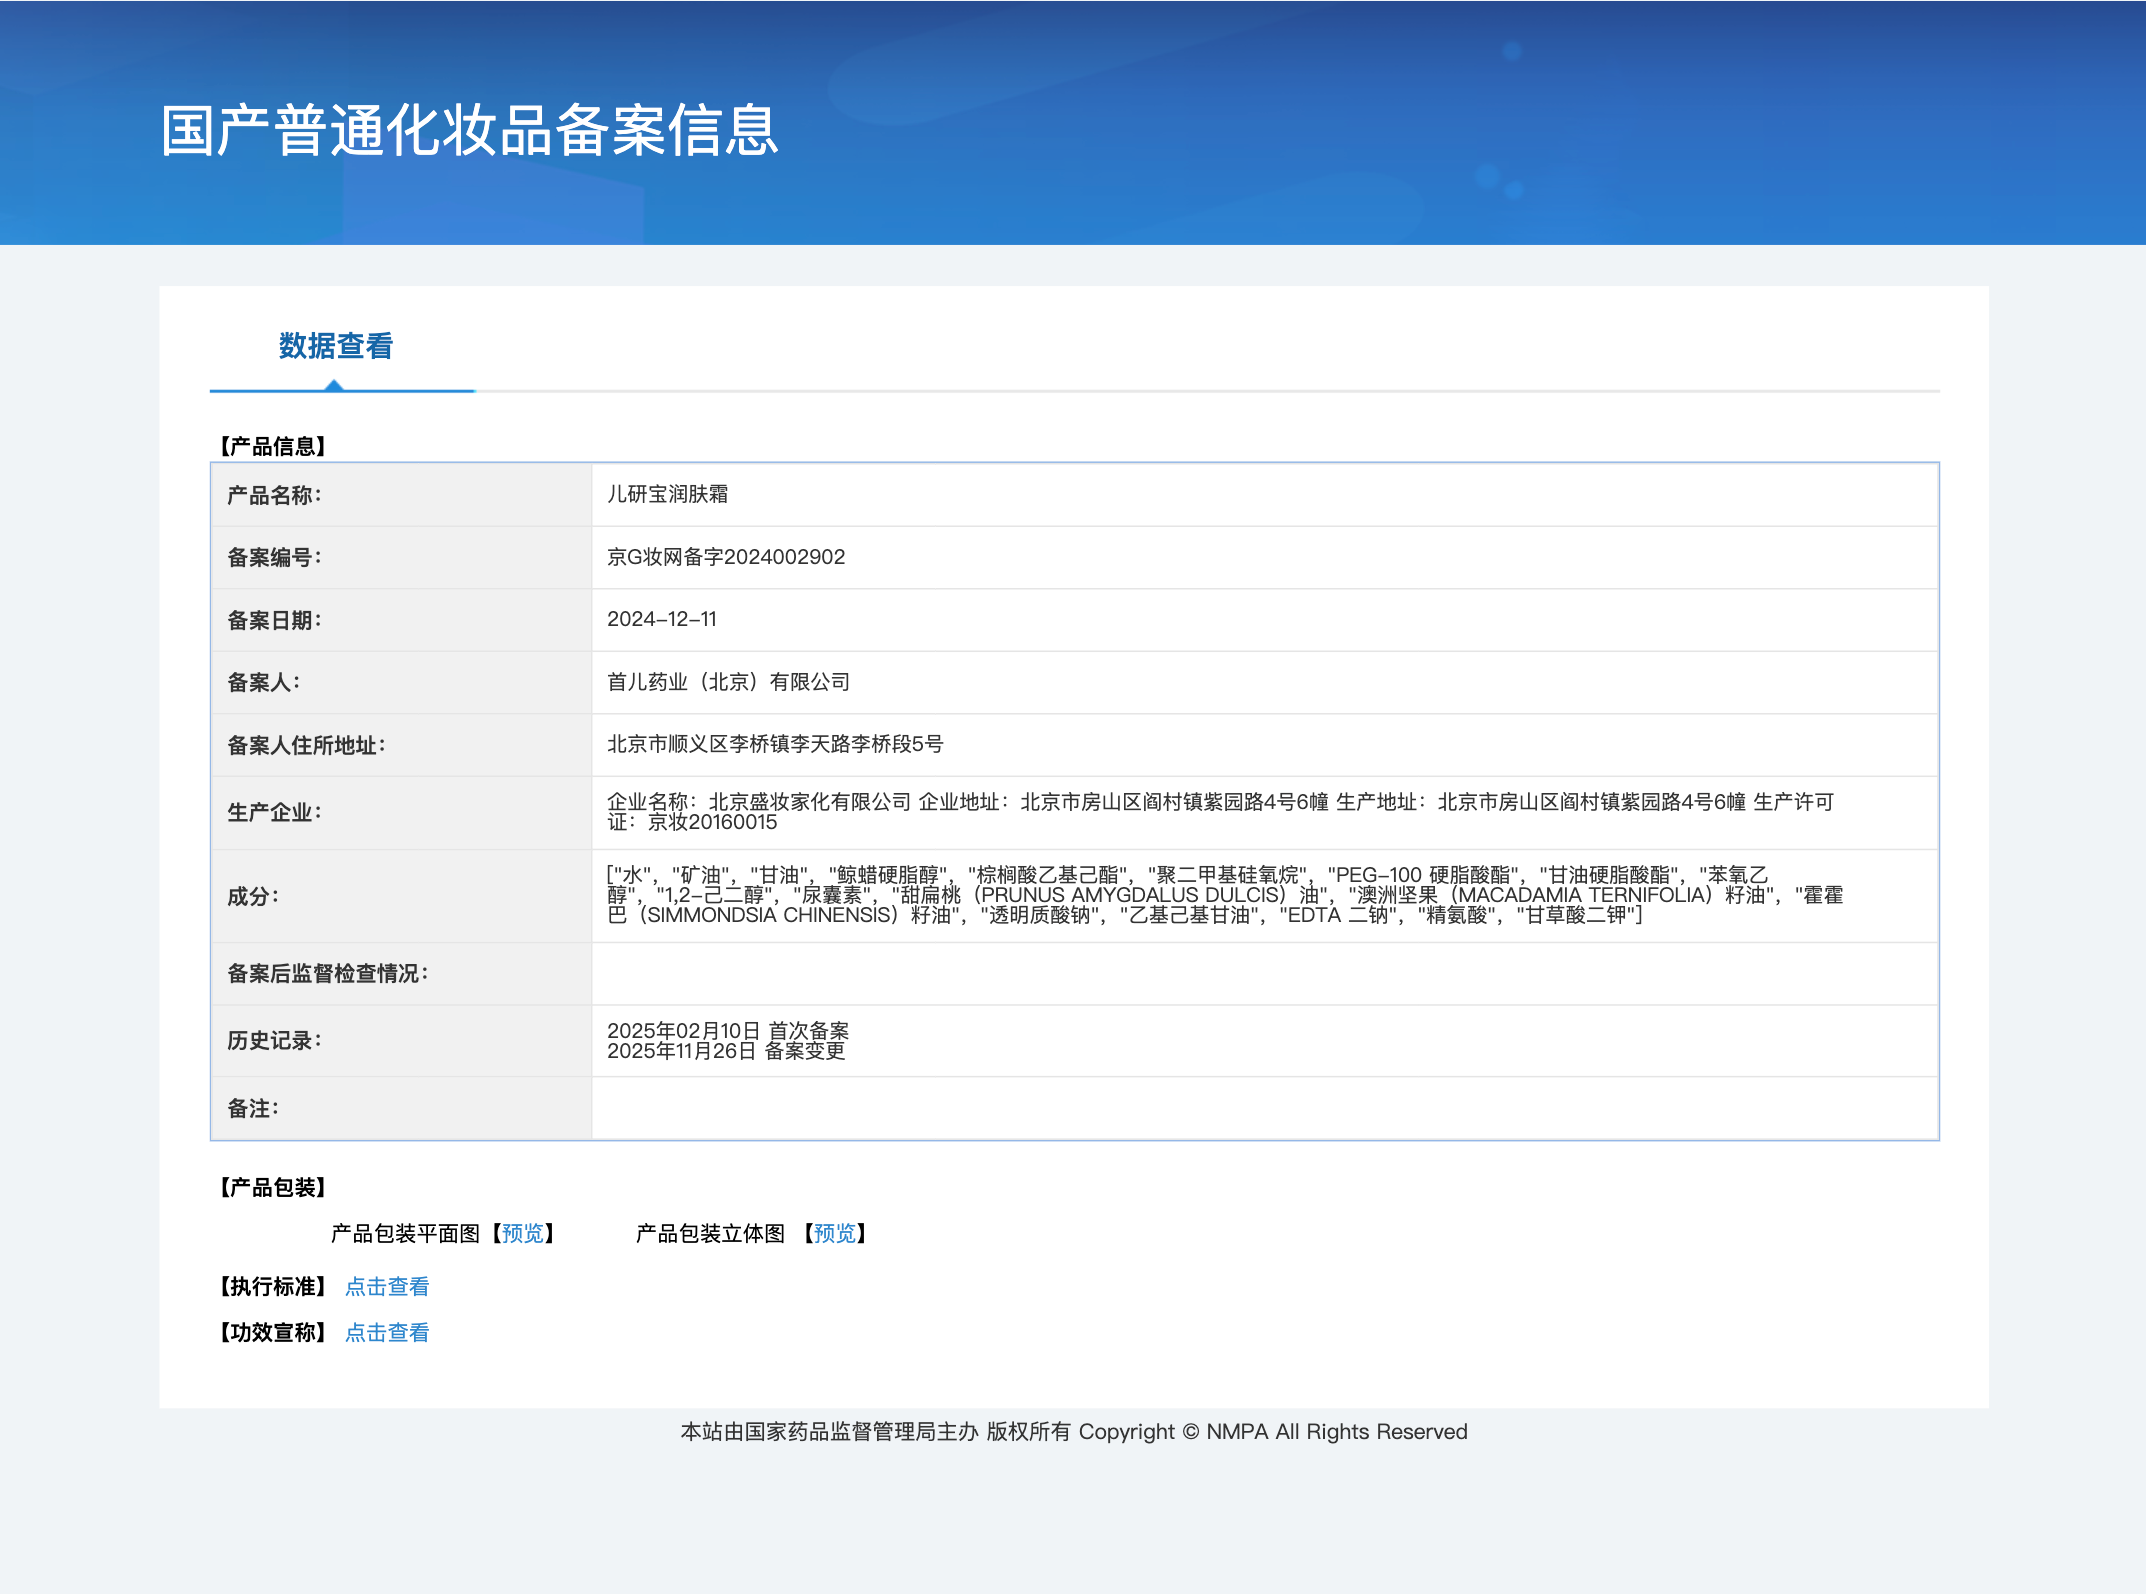Click the 生产企业 details cell
Image resolution: width=2146 pixels, height=1594 pixels.
pos(1220,812)
